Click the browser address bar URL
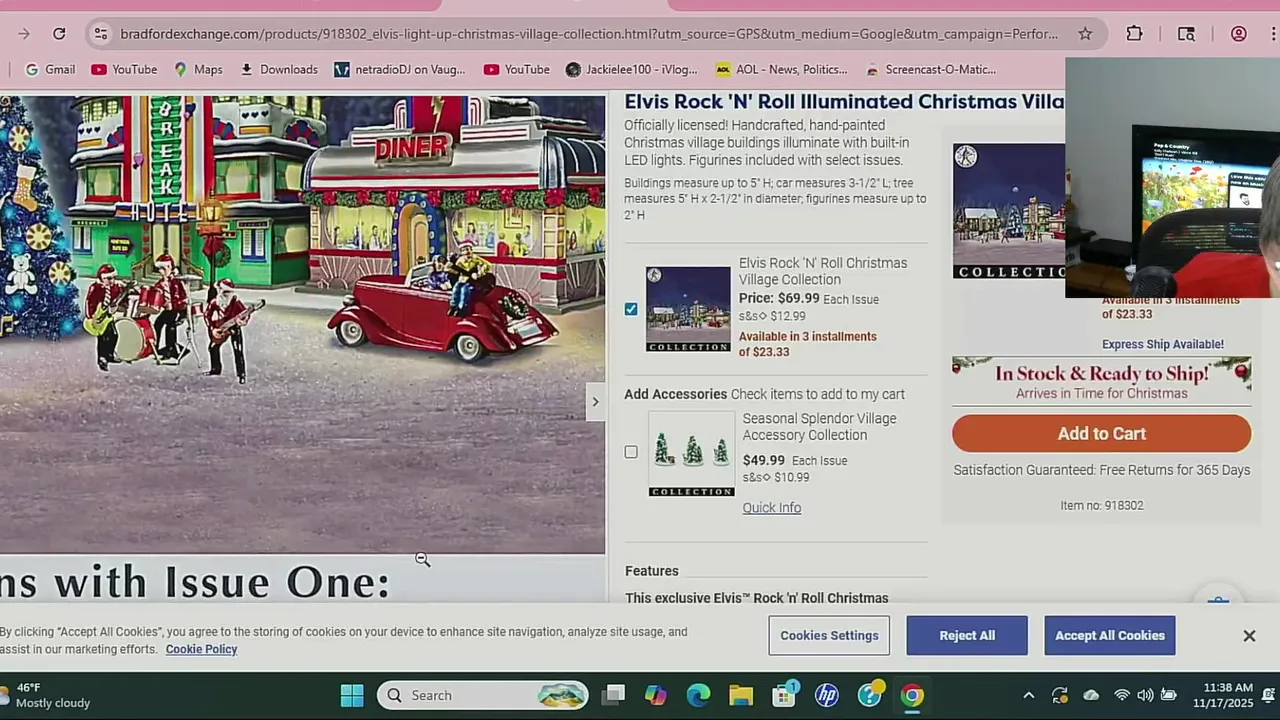This screenshot has height=720, width=1280. click(588, 34)
